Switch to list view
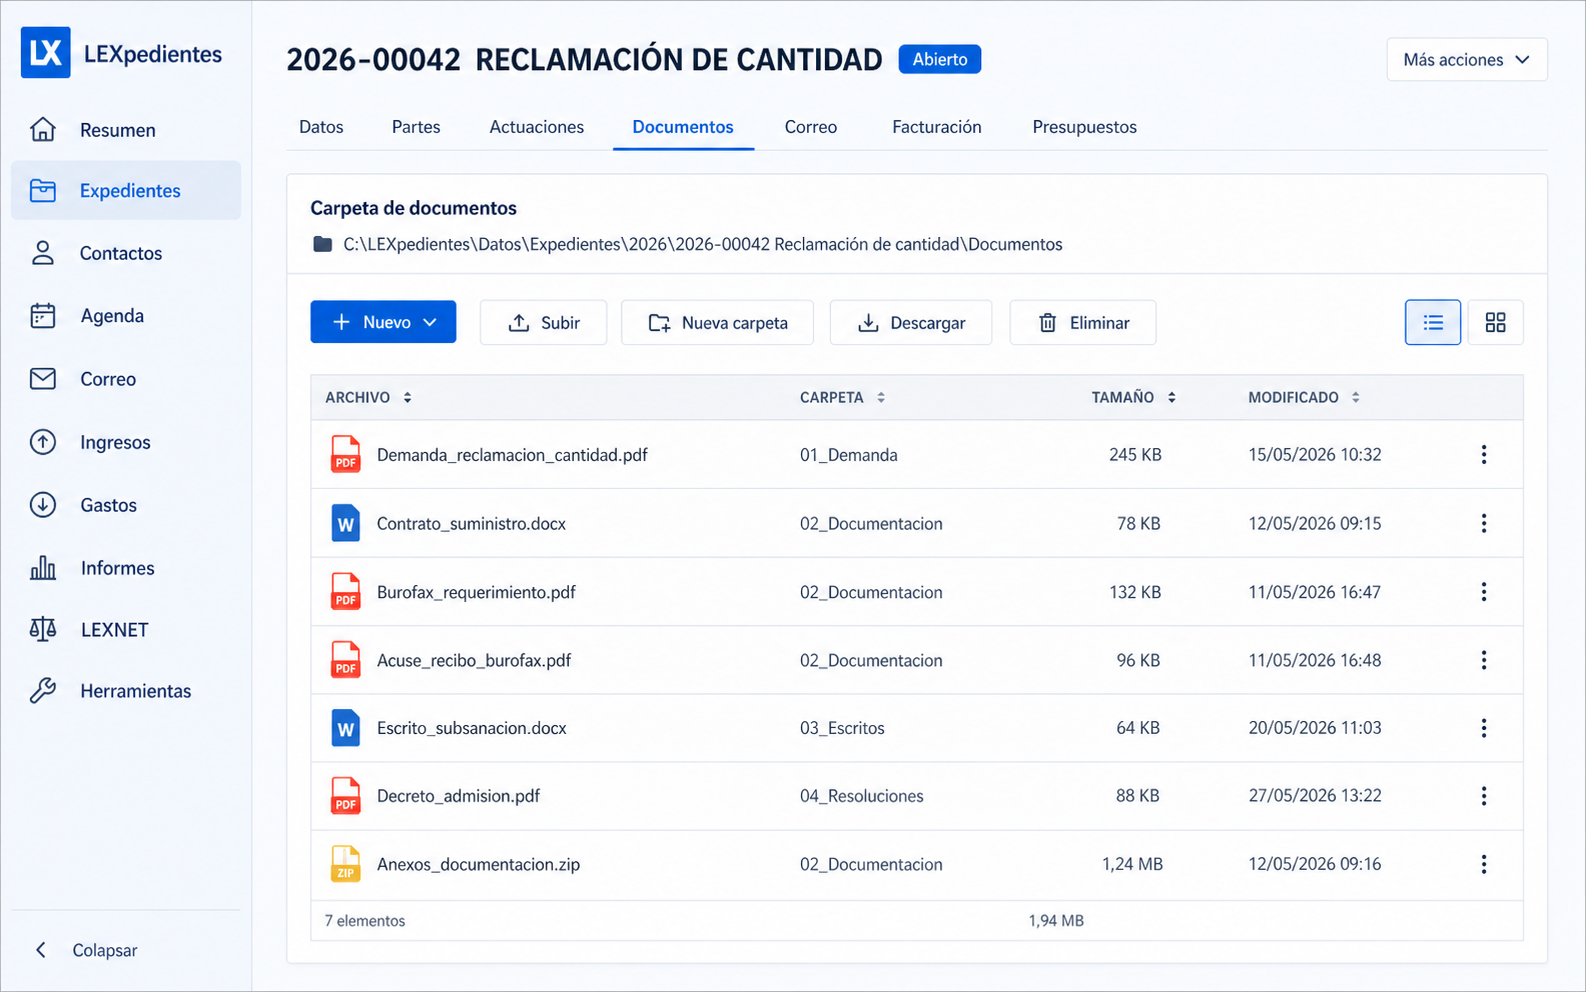This screenshot has width=1586, height=992. (1433, 322)
